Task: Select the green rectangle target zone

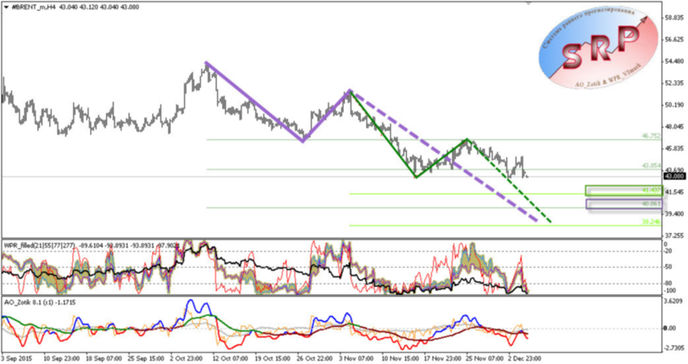Action: 624,191
